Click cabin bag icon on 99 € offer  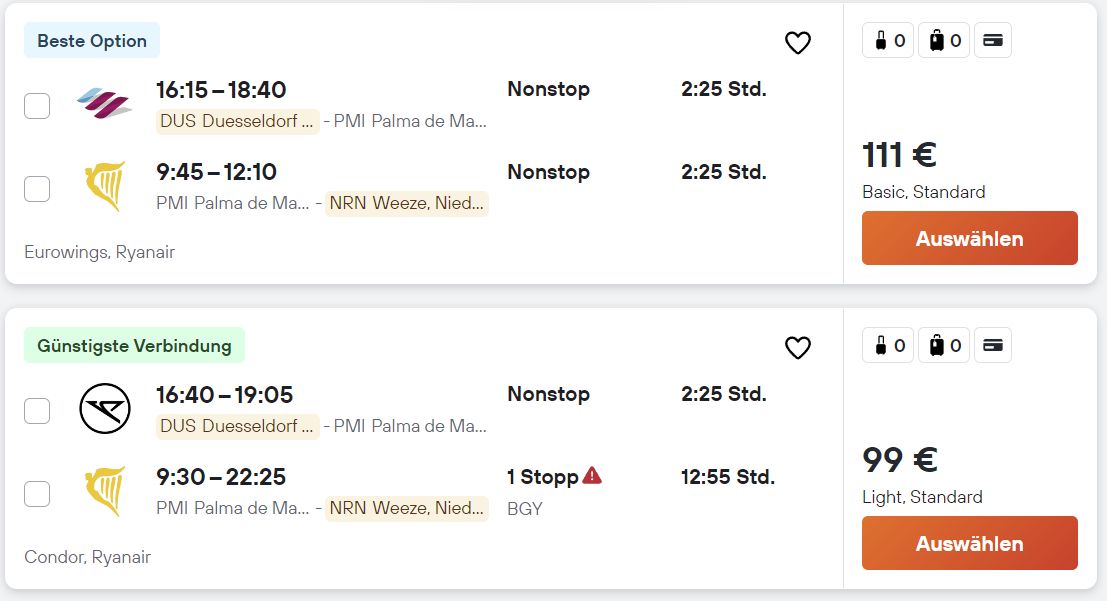pyautogui.click(x=888, y=345)
